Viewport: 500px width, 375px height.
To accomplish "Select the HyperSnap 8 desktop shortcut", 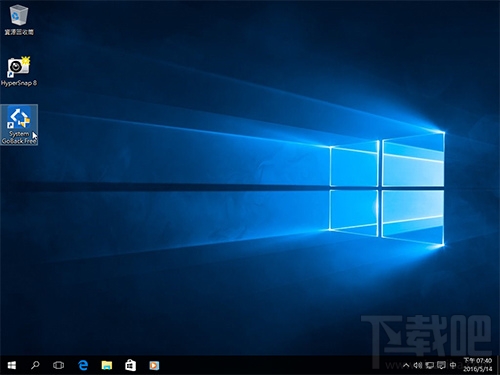I will coord(19,72).
